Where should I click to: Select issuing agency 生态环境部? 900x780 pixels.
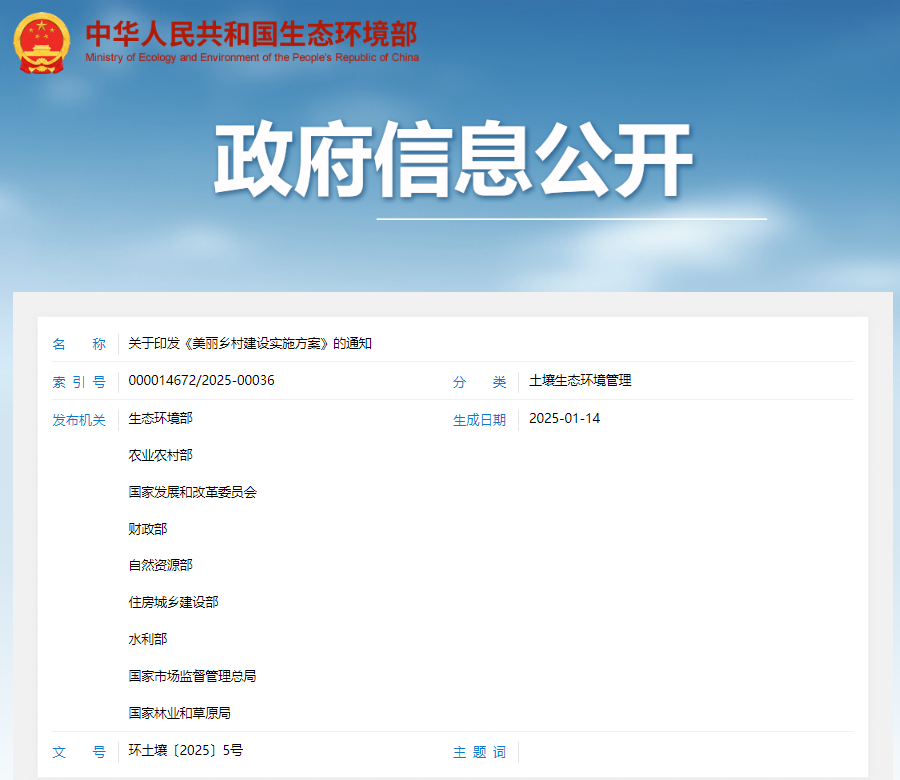click(x=161, y=418)
